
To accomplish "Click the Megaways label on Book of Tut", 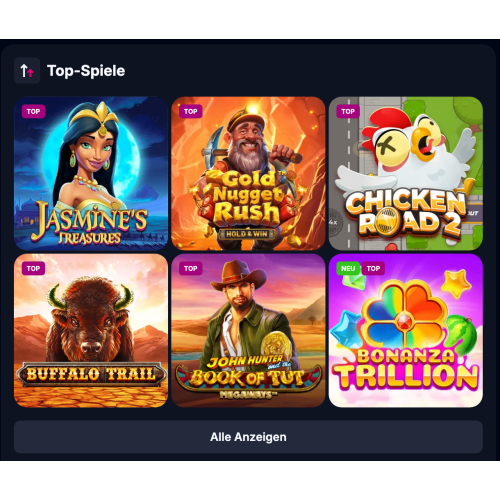I will (248, 395).
